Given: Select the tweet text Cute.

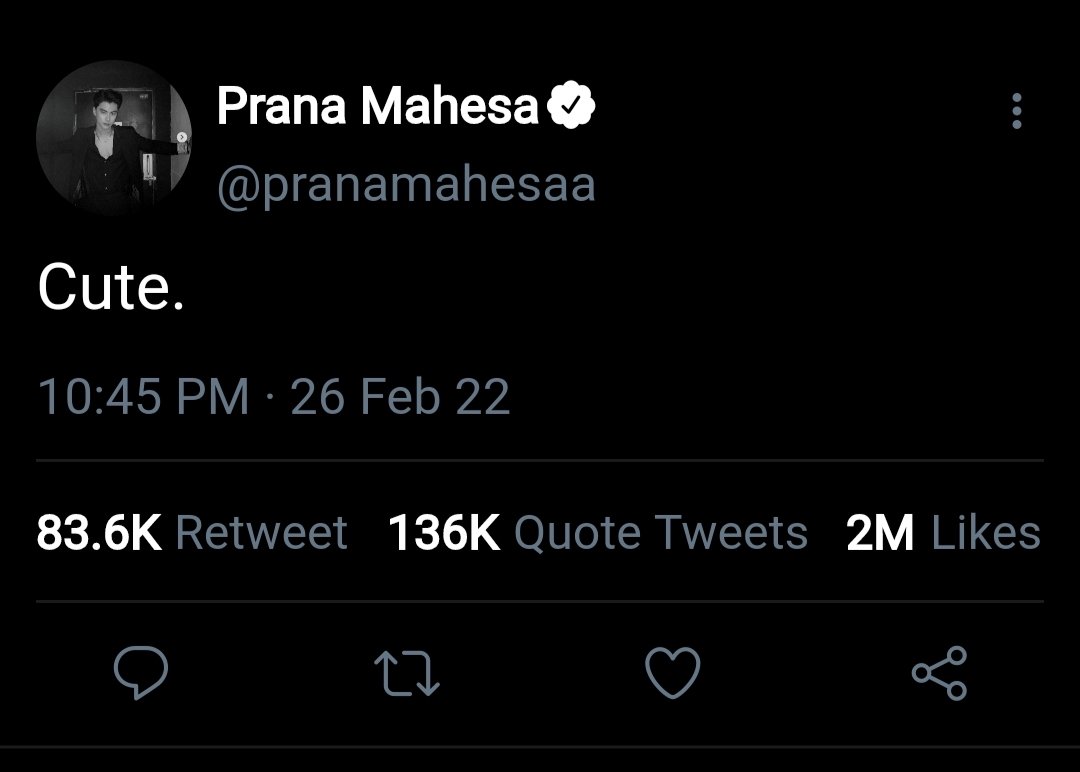Looking at the screenshot, I should point(111,286).
